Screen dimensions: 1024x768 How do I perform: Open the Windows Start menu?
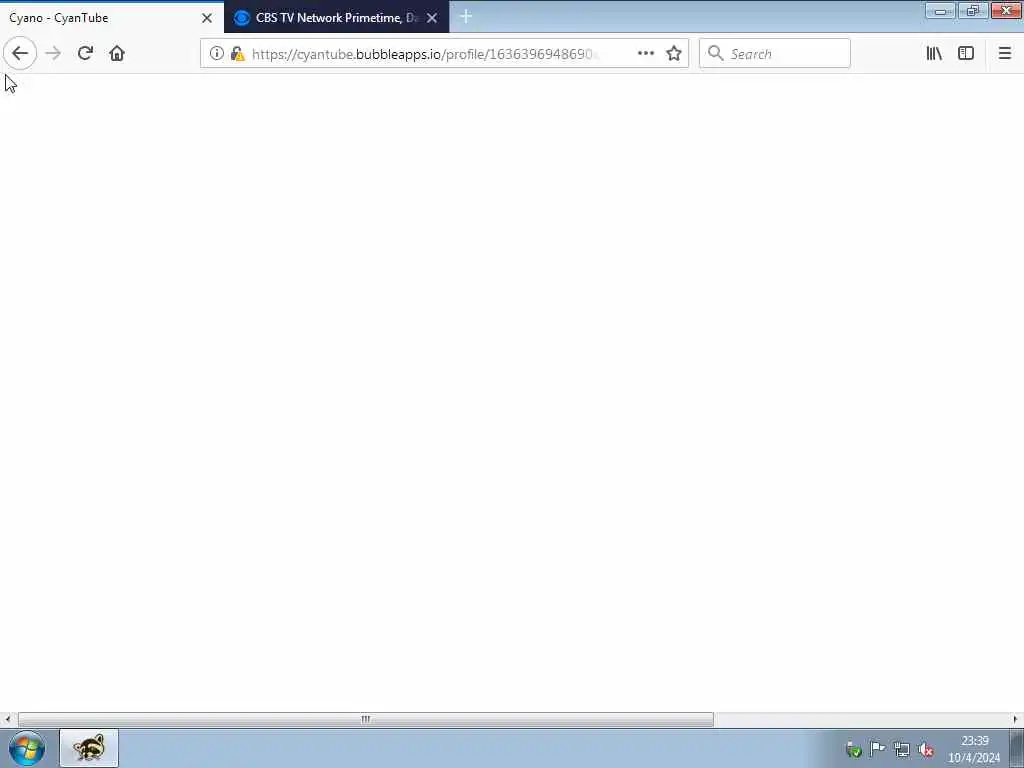pos(27,748)
